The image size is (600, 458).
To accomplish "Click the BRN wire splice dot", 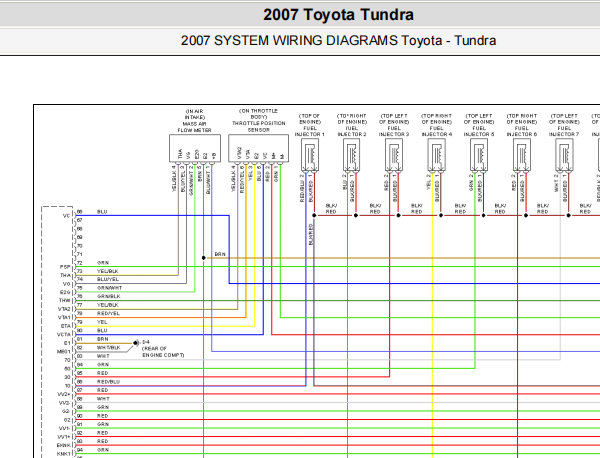I will click(x=204, y=258).
